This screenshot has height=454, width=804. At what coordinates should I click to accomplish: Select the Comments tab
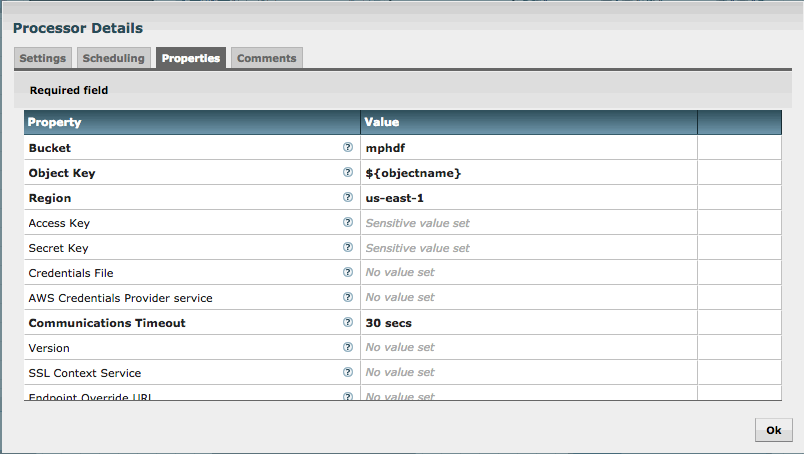[266, 58]
